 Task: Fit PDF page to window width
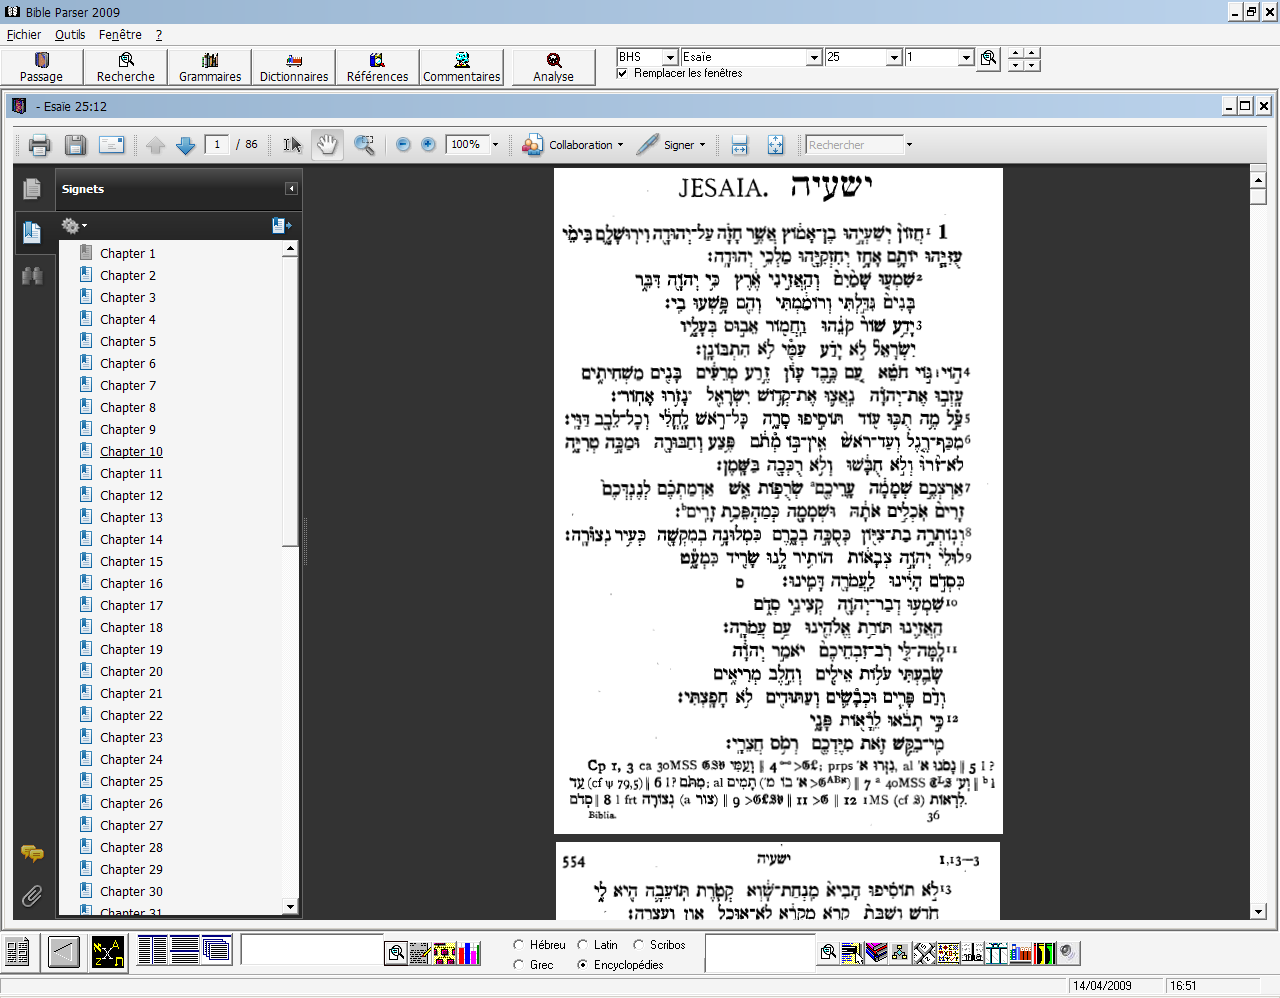point(740,145)
